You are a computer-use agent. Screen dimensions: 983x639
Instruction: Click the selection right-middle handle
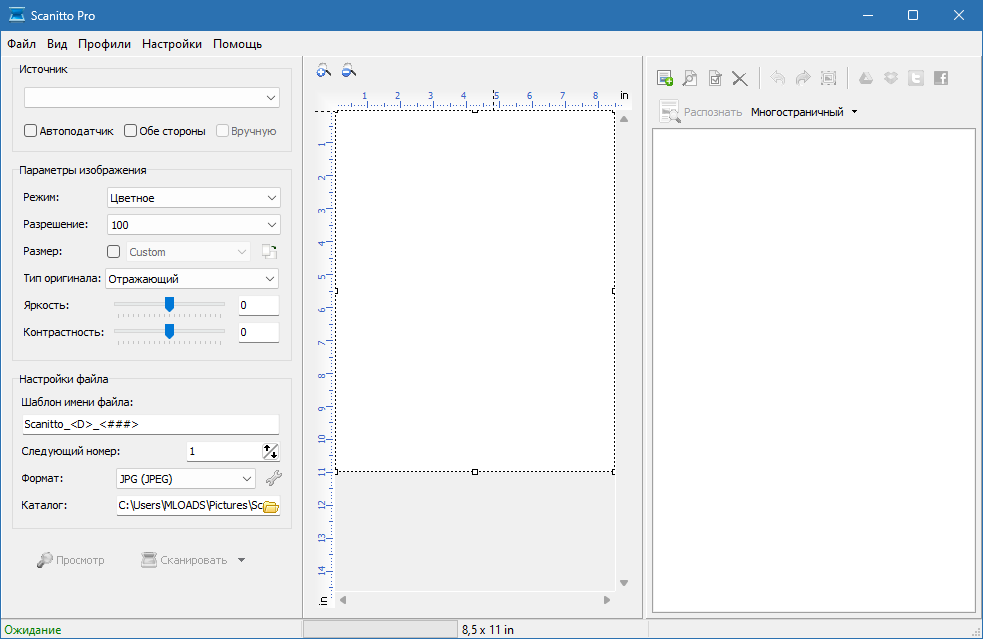[x=614, y=291]
